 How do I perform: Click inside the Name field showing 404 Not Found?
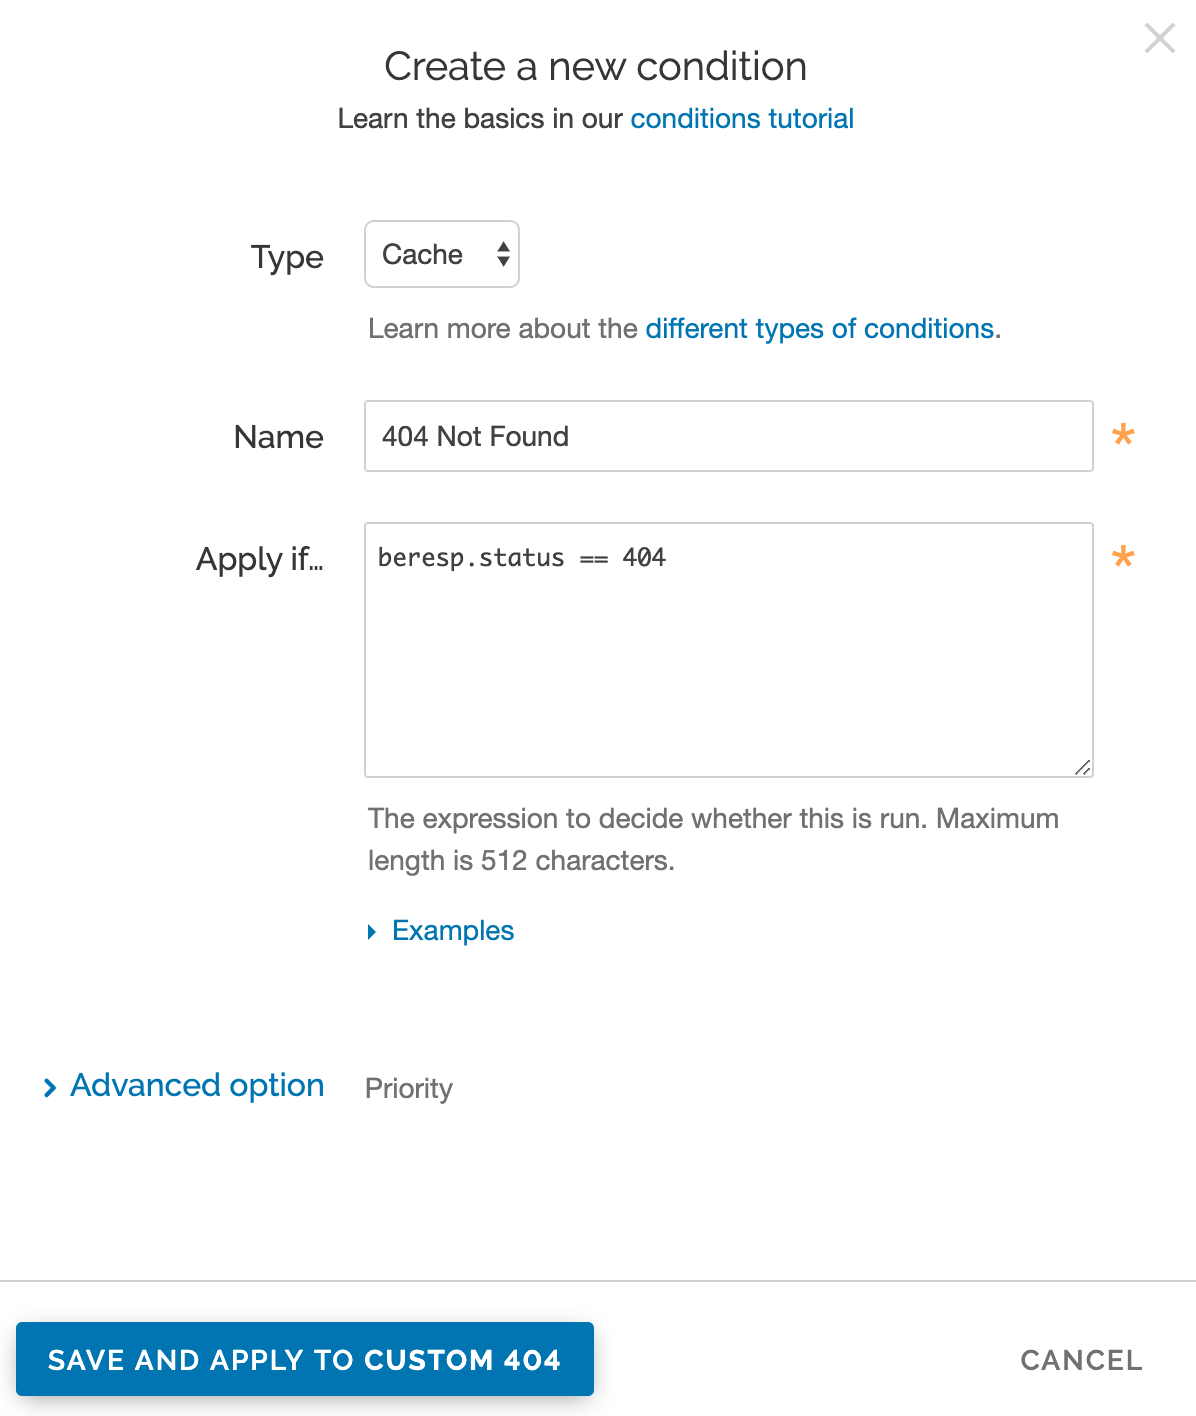(x=728, y=436)
